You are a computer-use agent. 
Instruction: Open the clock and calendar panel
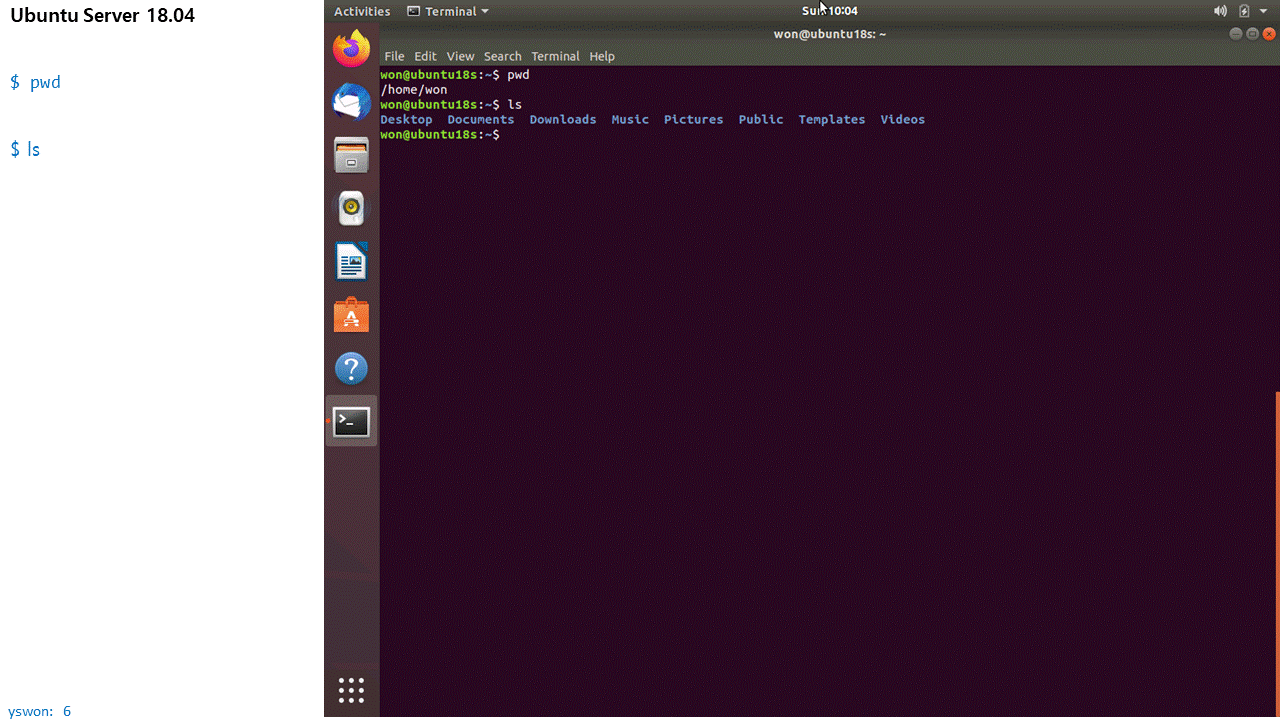click(x=830, y=10)
